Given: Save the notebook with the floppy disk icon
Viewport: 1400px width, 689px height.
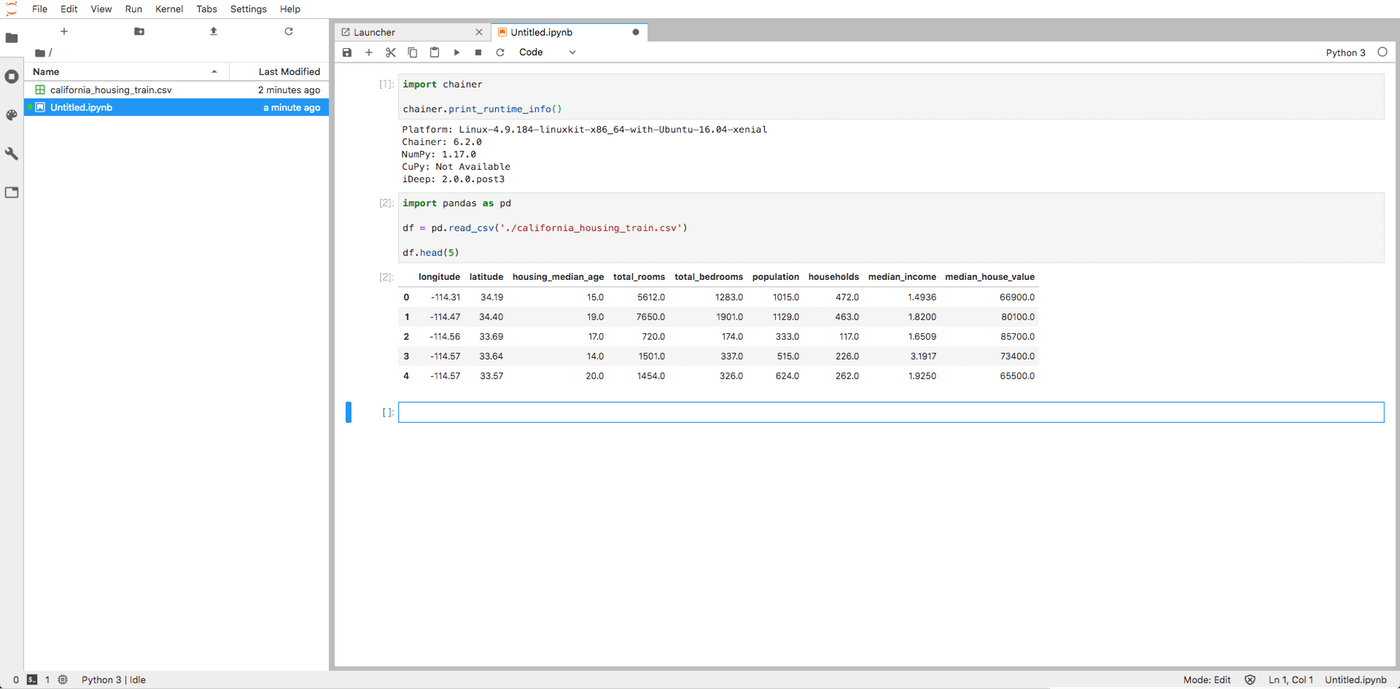Looking at the screenshot, I should (347, 52).
